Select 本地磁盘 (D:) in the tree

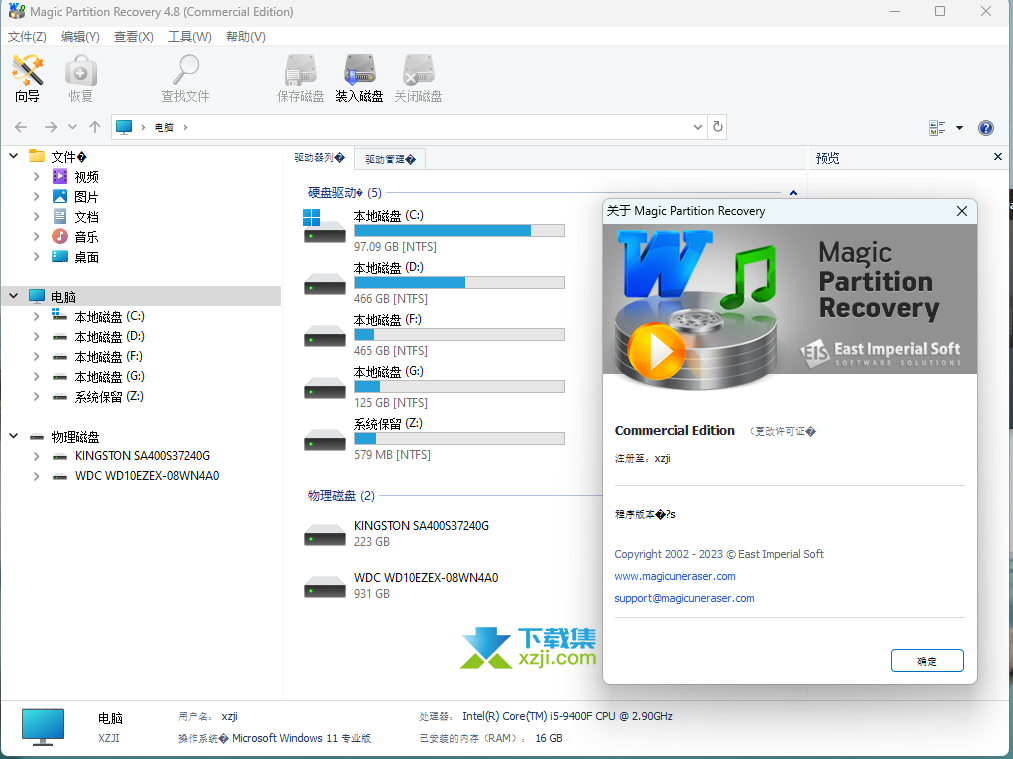point(109,337)
